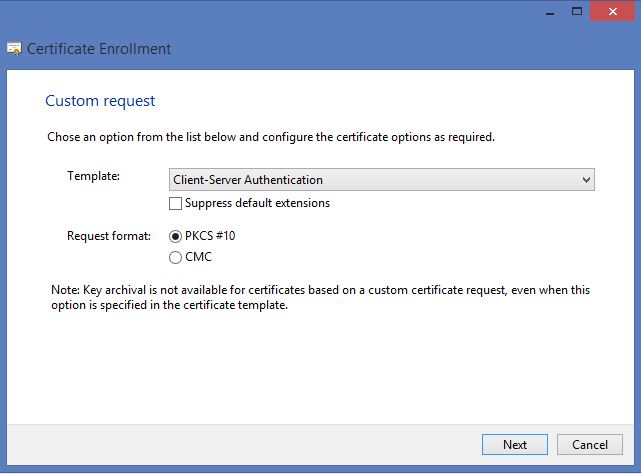Click the Certificate Enrollment title text
The height and width of the screenshot is (474, 641).
(x=99, y=49)
